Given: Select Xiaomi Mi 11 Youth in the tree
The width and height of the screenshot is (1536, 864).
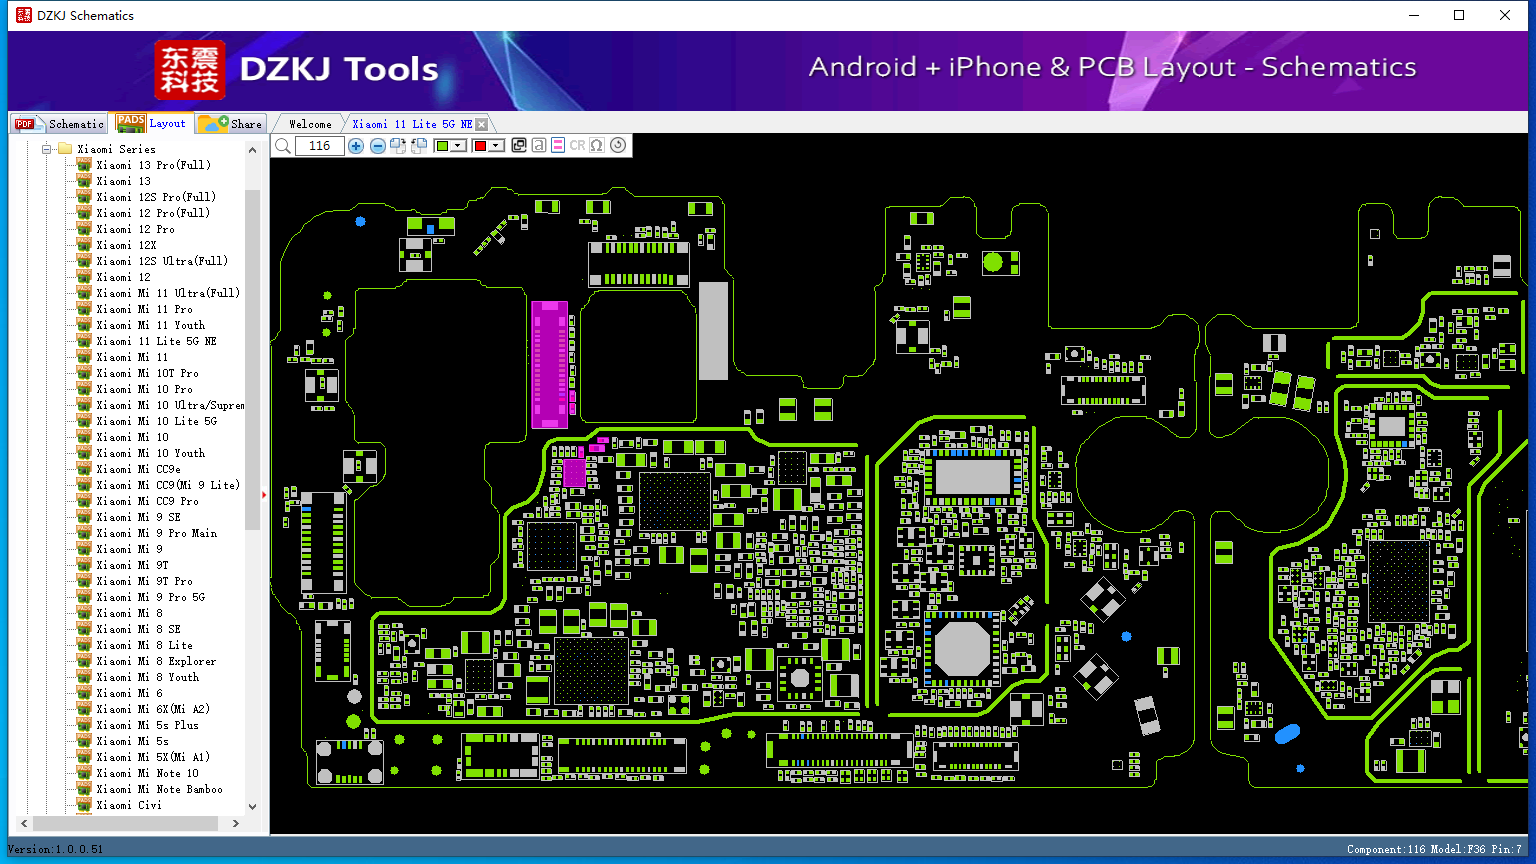Looking at the screenshot, I should pyautogui.click(x=150, y=325).
